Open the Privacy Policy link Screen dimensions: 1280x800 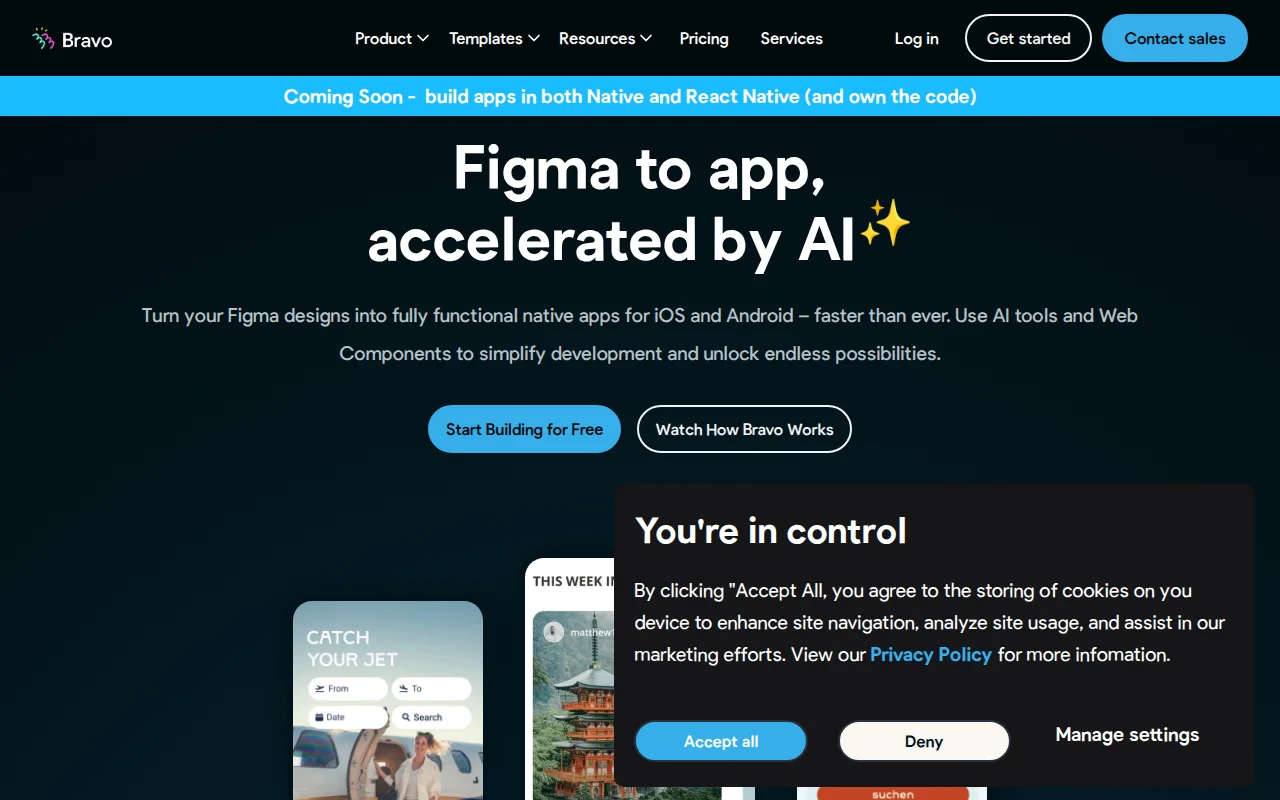click(x=931, y=654)
